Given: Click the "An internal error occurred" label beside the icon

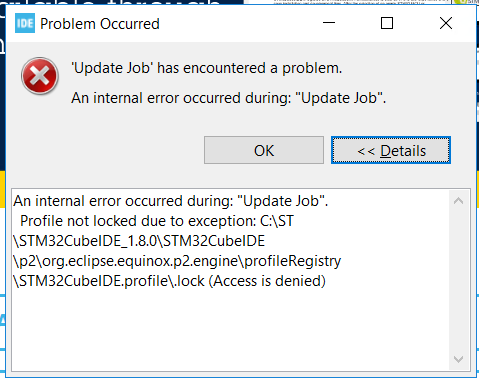Looking at the screenshot, I should (229, 98).
